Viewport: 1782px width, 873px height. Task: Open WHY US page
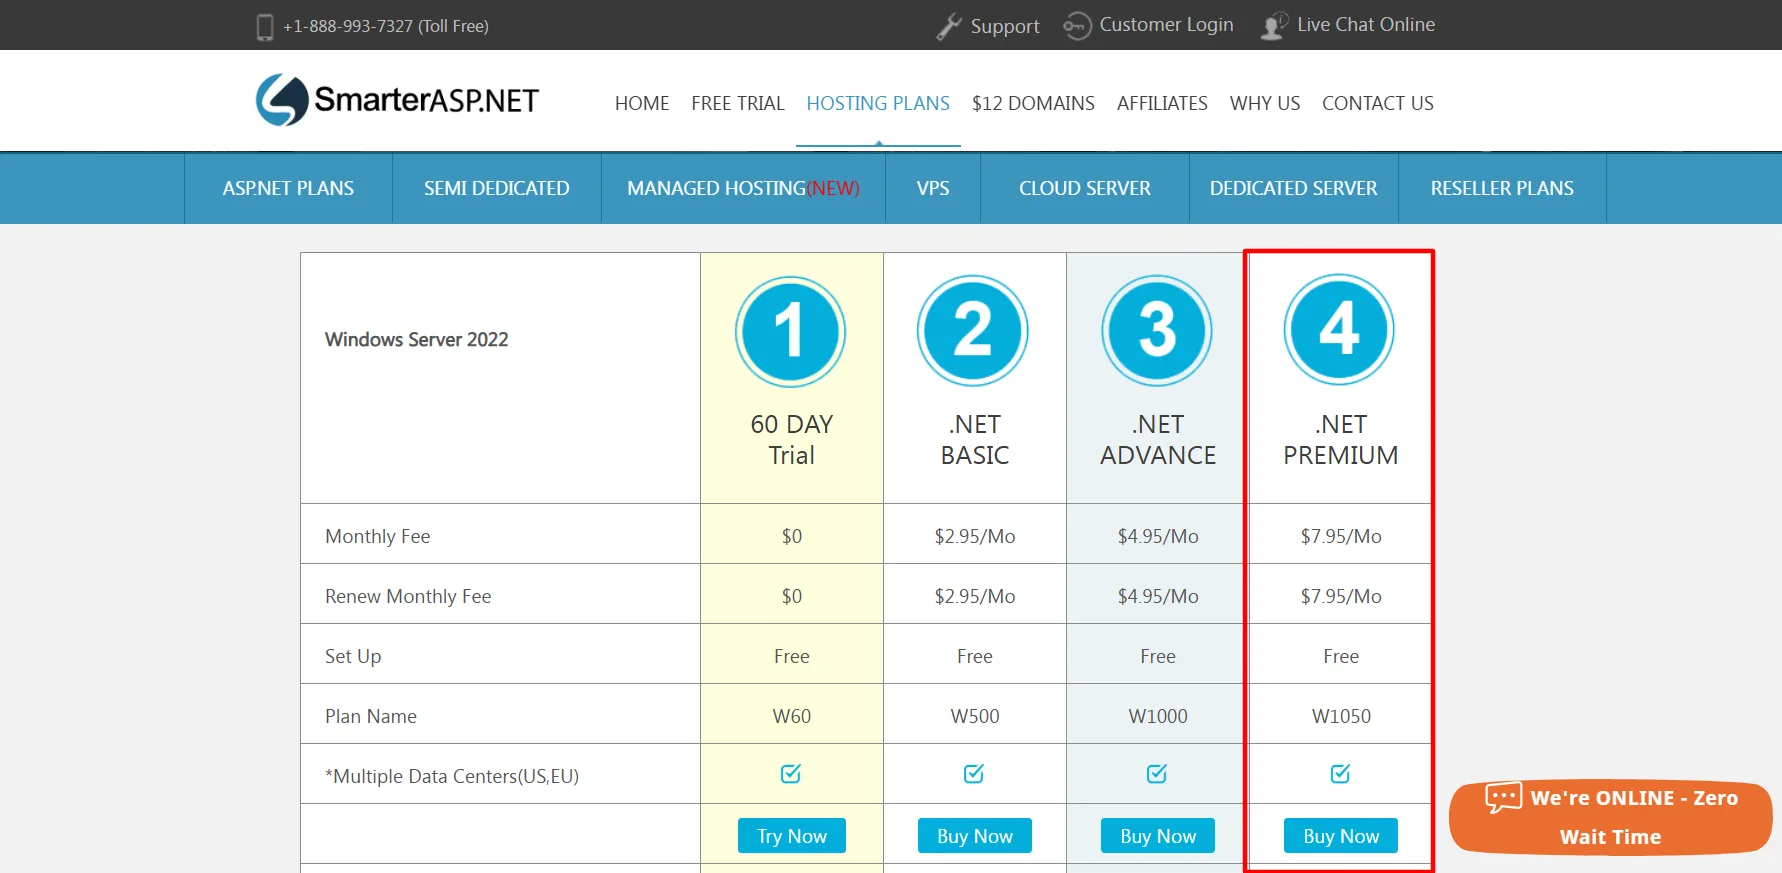pos(1265,103)
